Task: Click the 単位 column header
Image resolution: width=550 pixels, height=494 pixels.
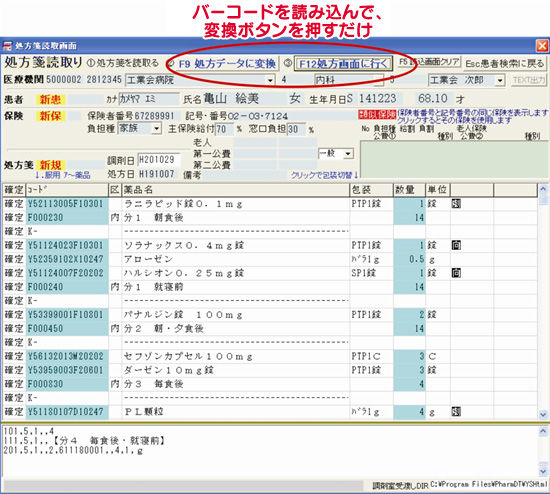Action: coord(438,190)
